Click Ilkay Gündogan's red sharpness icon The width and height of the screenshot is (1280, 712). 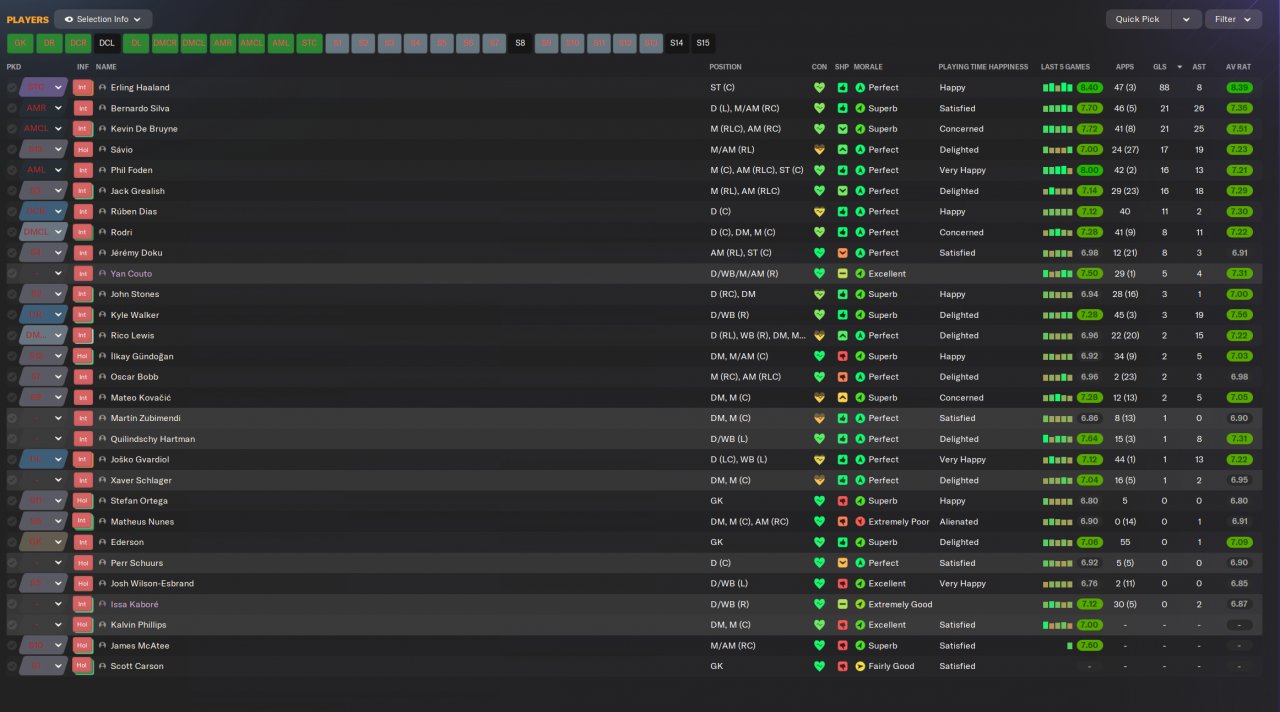click(x=842, y=356)
